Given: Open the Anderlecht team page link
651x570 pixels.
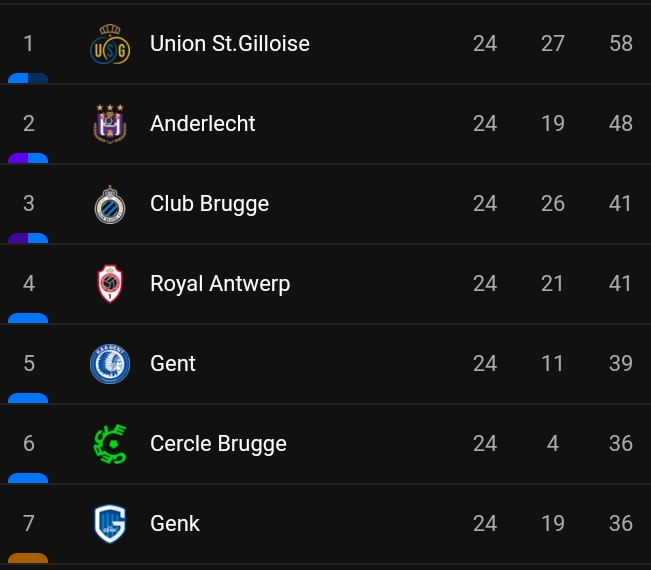Looking at the screenshot, I should pyautogui.click(x=203, y=123).
